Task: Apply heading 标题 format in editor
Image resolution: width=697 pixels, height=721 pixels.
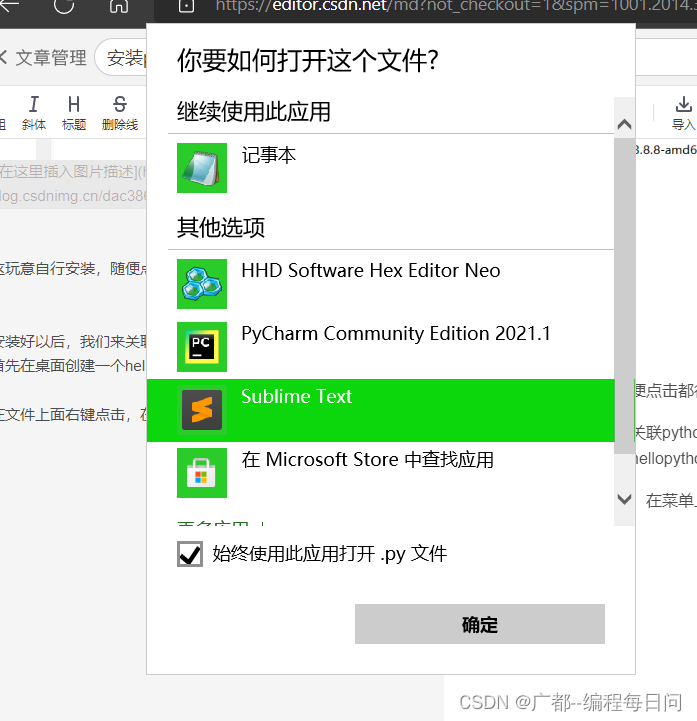Action: point(74,113)
